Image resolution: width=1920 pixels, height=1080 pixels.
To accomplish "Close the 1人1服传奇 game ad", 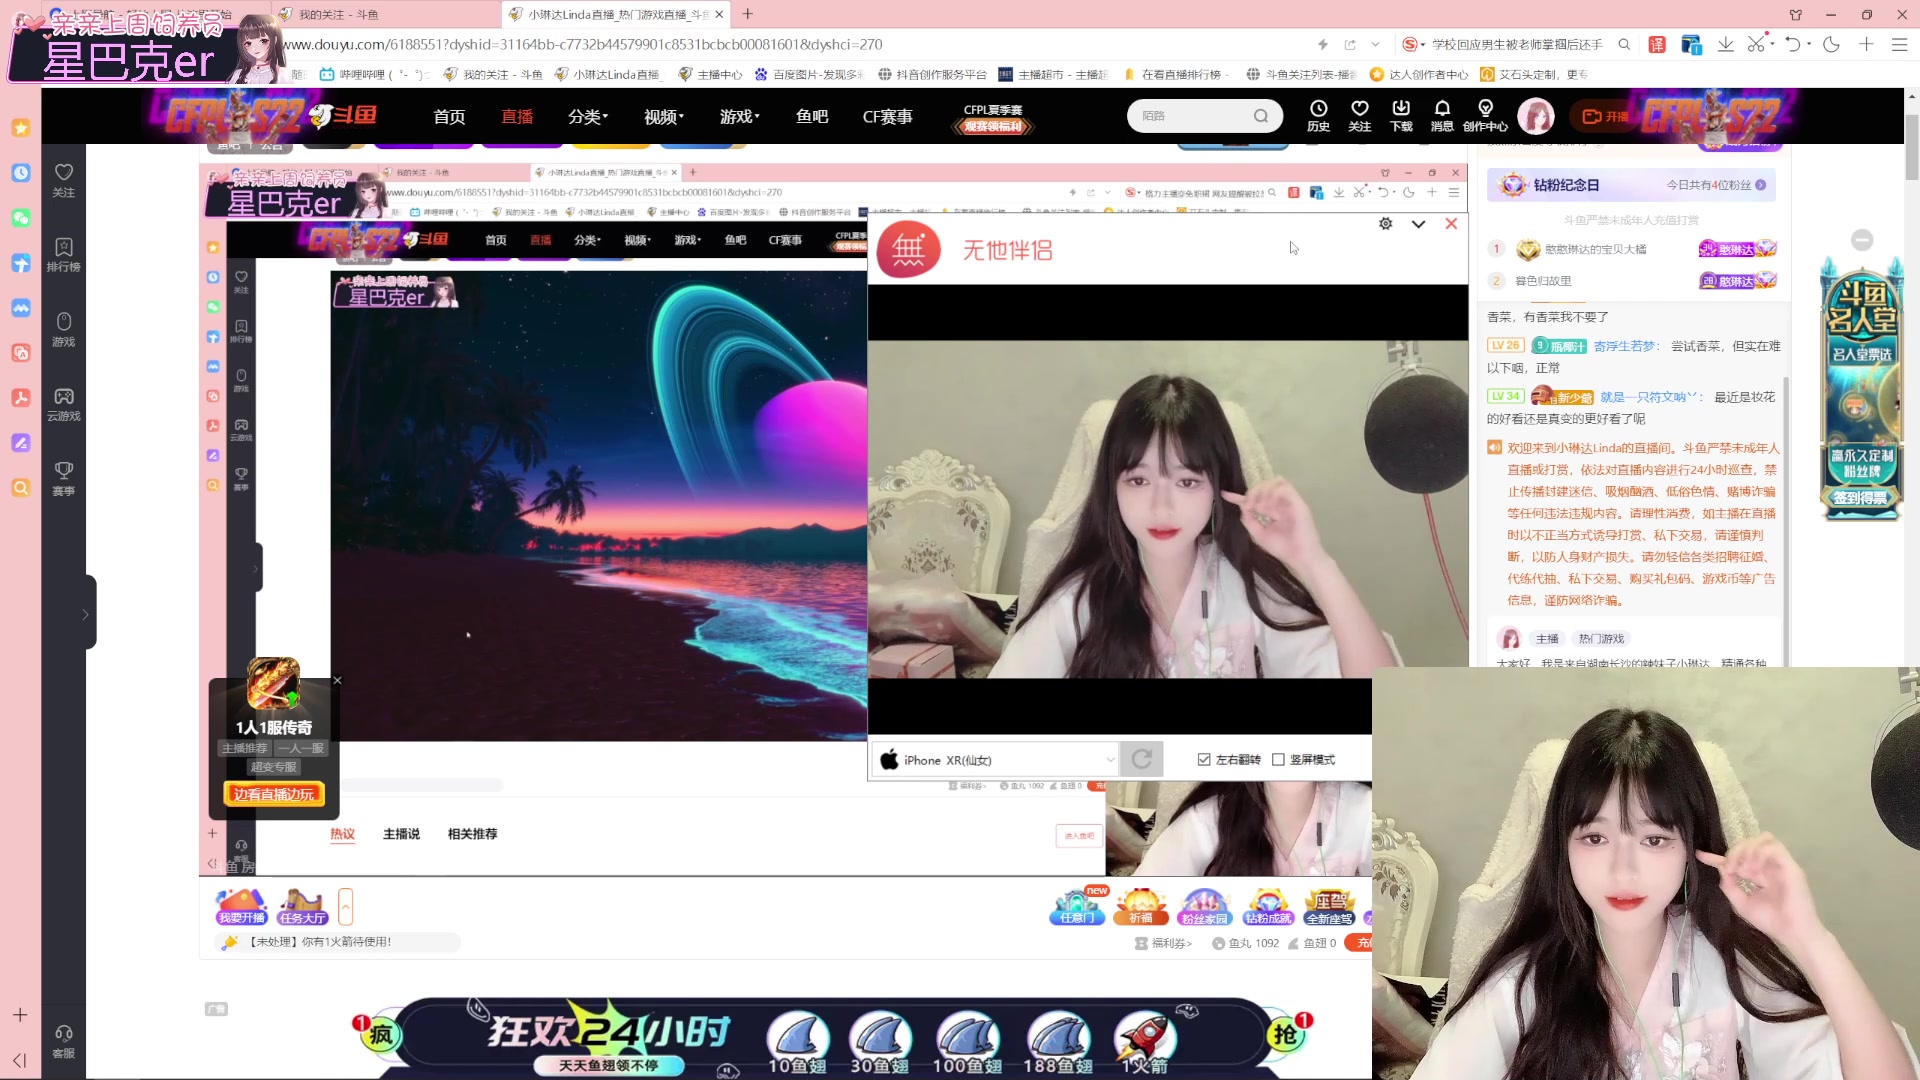I will point(337,681).
